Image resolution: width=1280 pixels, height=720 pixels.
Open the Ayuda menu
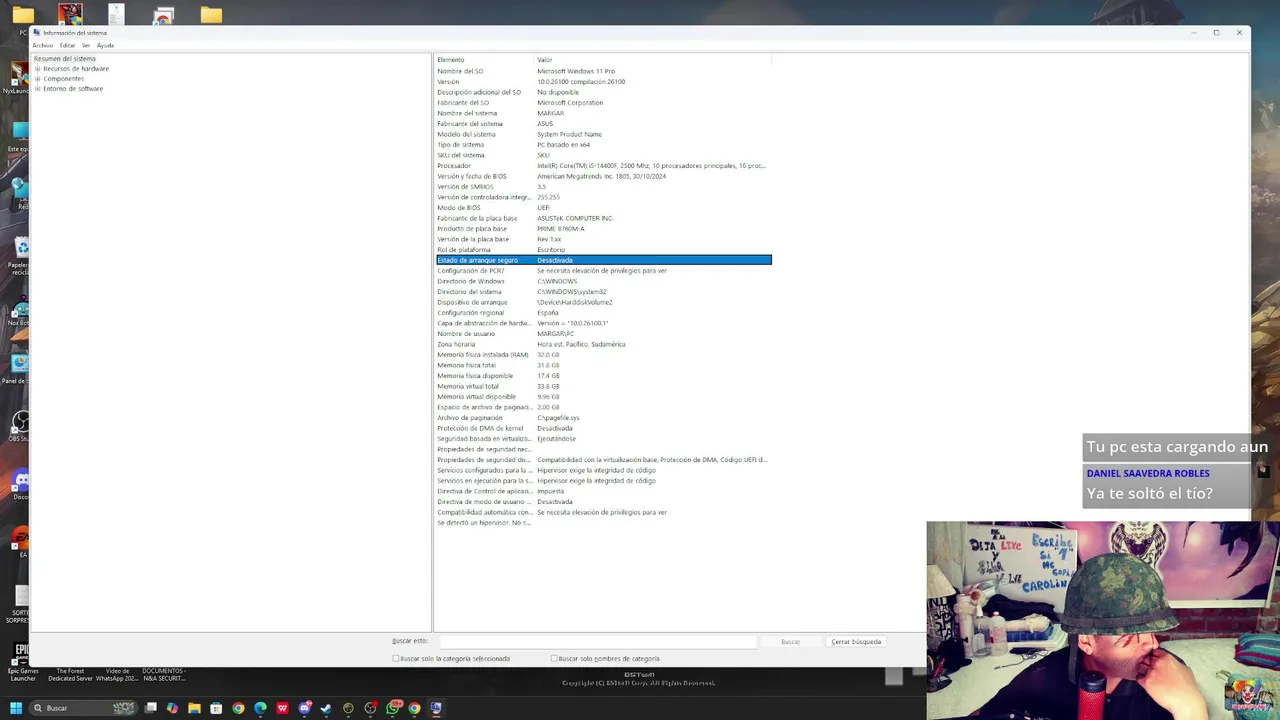105,46
